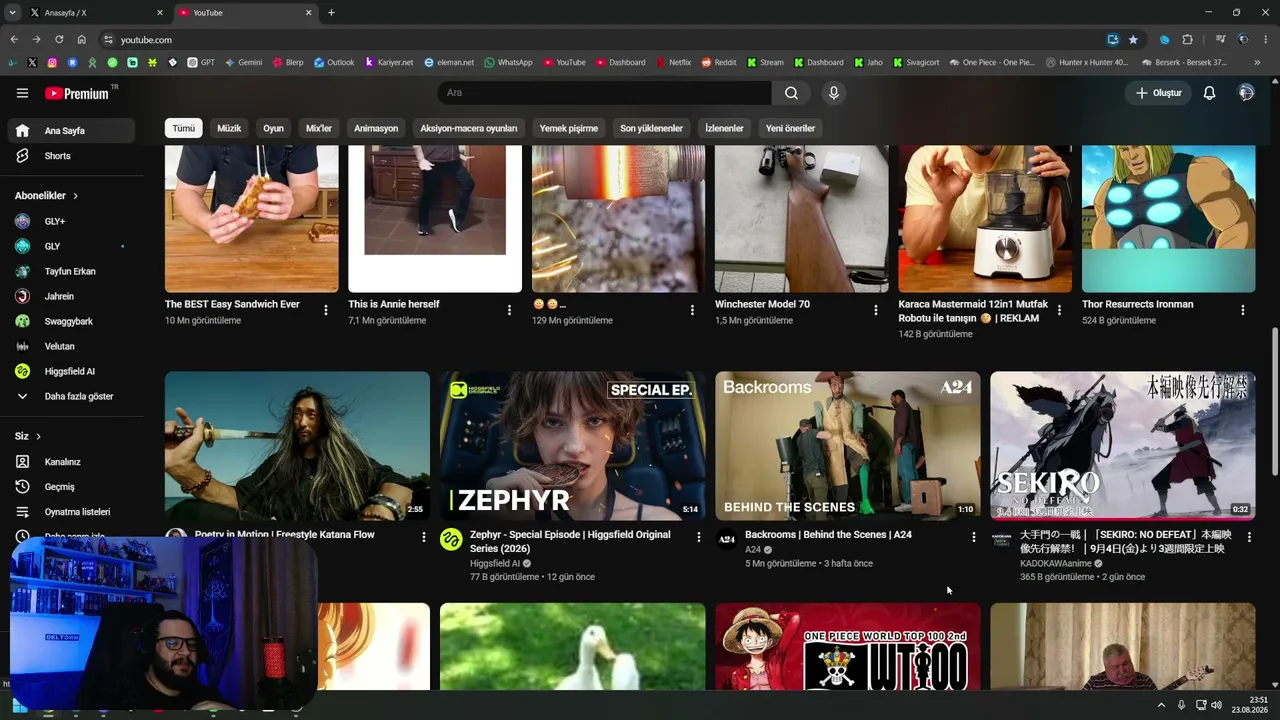Select the Müzik filter chip
Image resolution: width=1280 pixels, height=720 pixels.
[229, 128]
